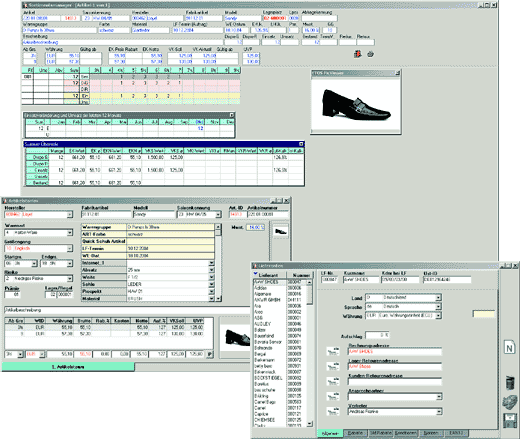
Task: Click the shoe preview image beside price table
Action: [235, 337]
